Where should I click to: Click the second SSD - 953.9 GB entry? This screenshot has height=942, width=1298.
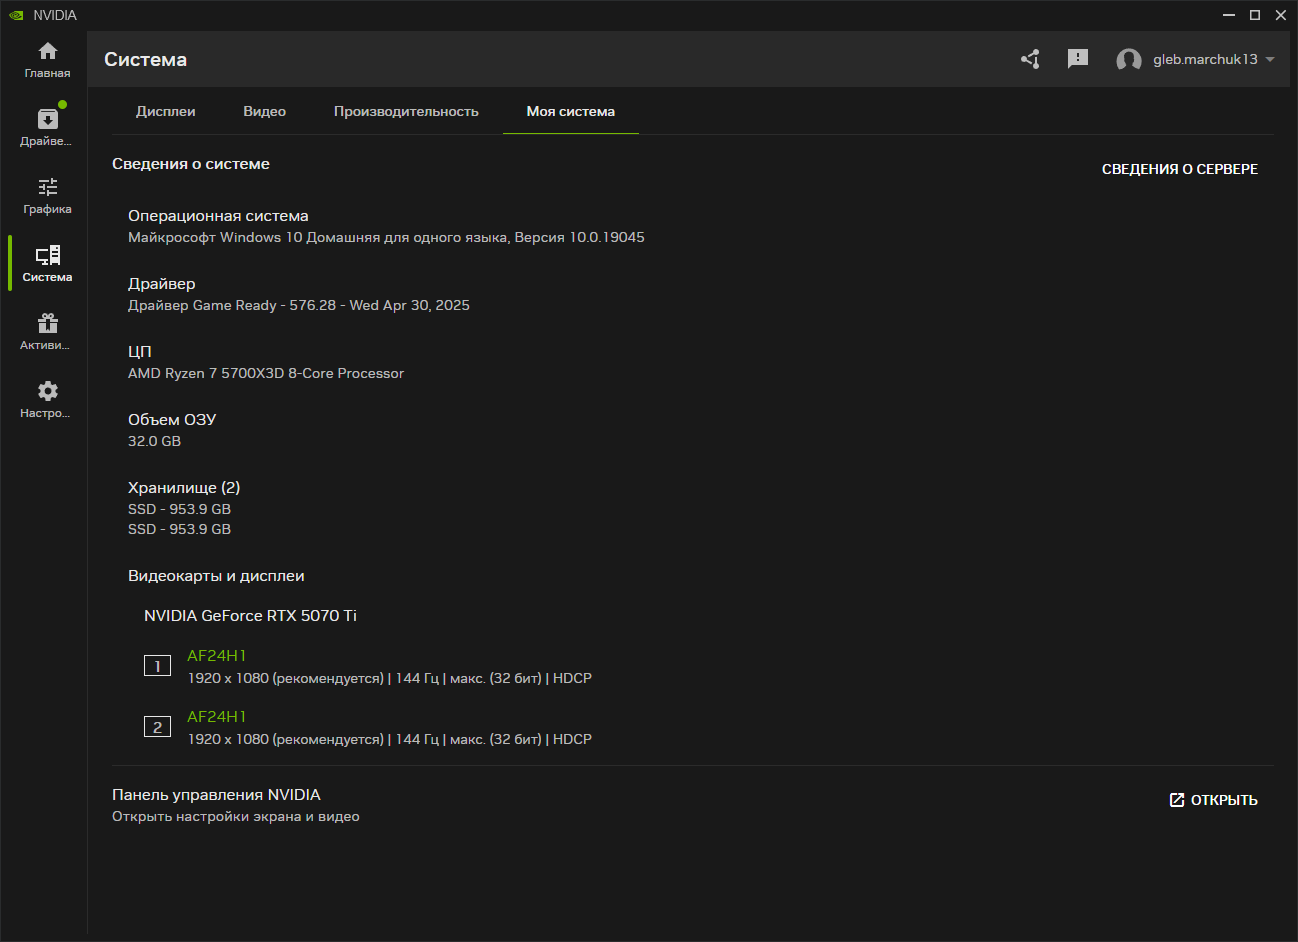click(179, 529)
